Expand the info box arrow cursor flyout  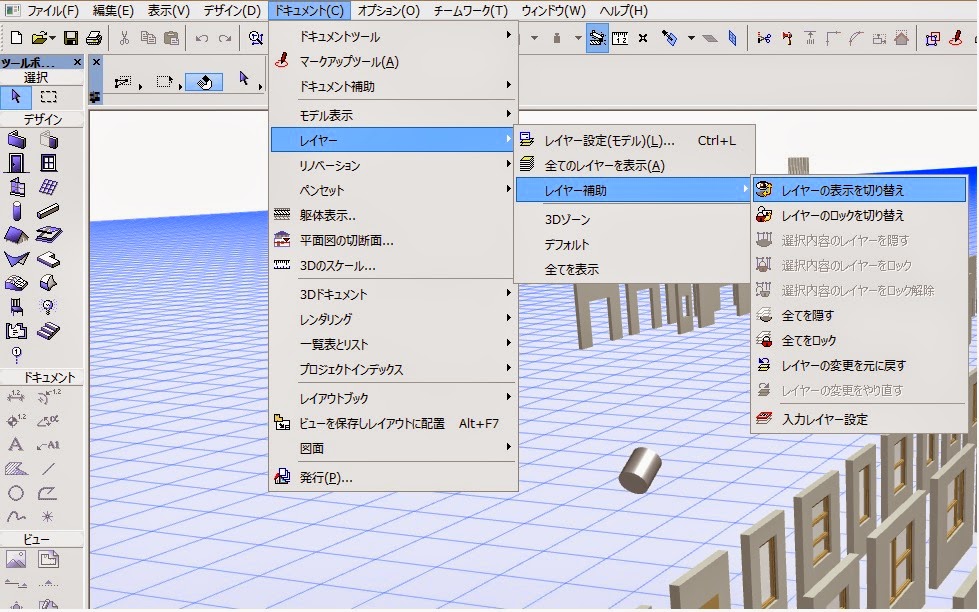pyautogui.click(x=260, y=86)
